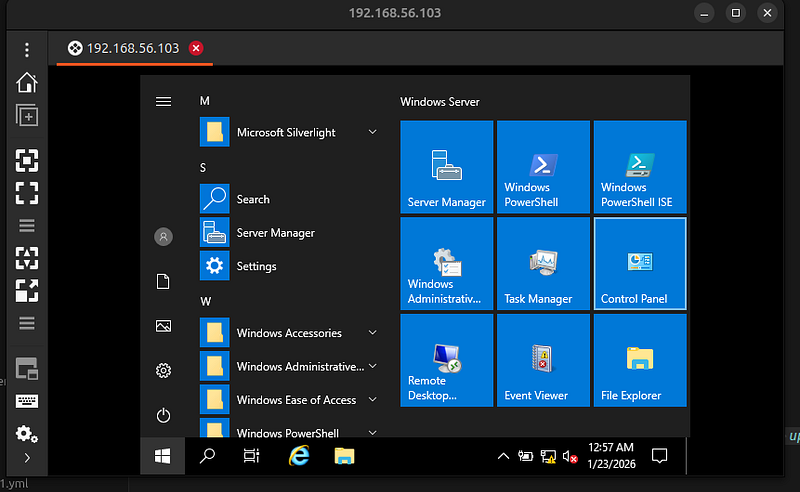
Task: Expand chevron next to Windows PowerShell folder
Action: pyautogui.click(x=373, y=432)
